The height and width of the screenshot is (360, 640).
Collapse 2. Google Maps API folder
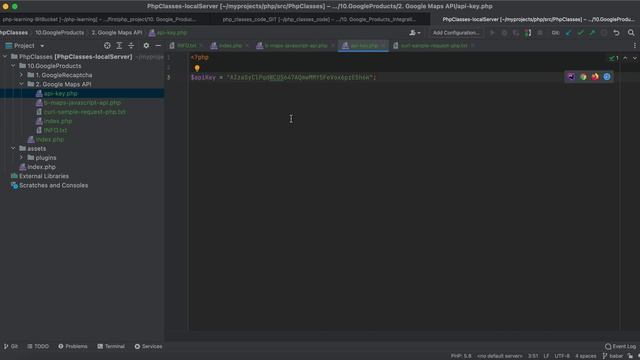click(x=21, y=84)
